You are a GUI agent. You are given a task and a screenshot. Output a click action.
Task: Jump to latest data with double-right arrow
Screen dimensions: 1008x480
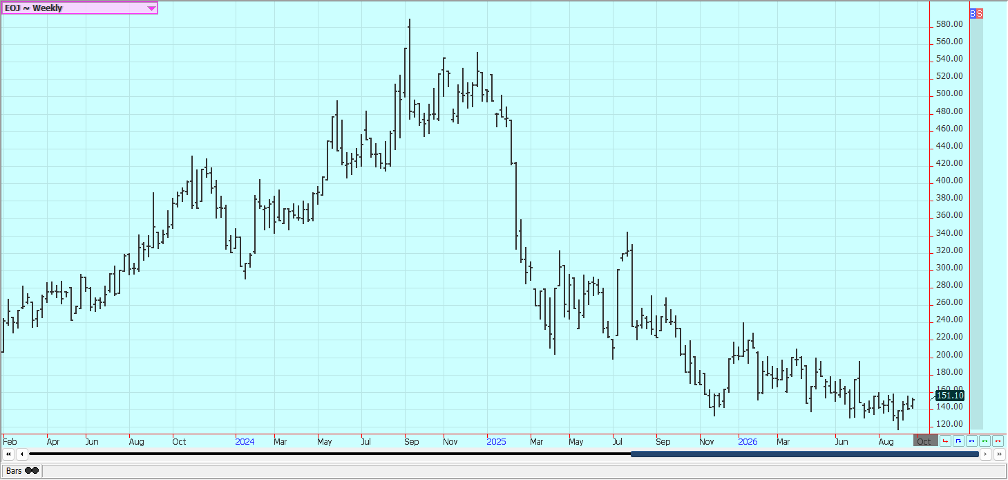click(x=999, y=454)
